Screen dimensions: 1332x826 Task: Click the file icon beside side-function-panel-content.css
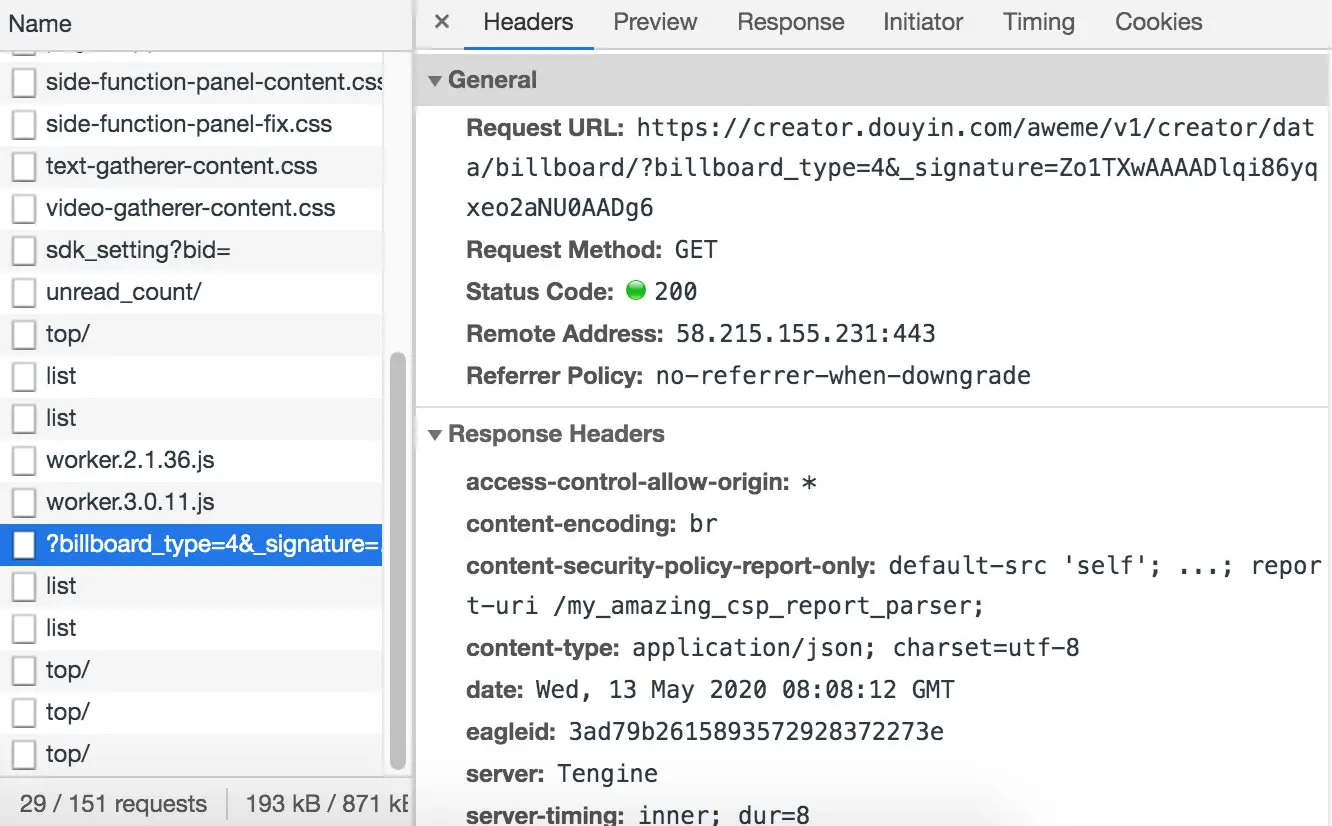coord(23,83)
